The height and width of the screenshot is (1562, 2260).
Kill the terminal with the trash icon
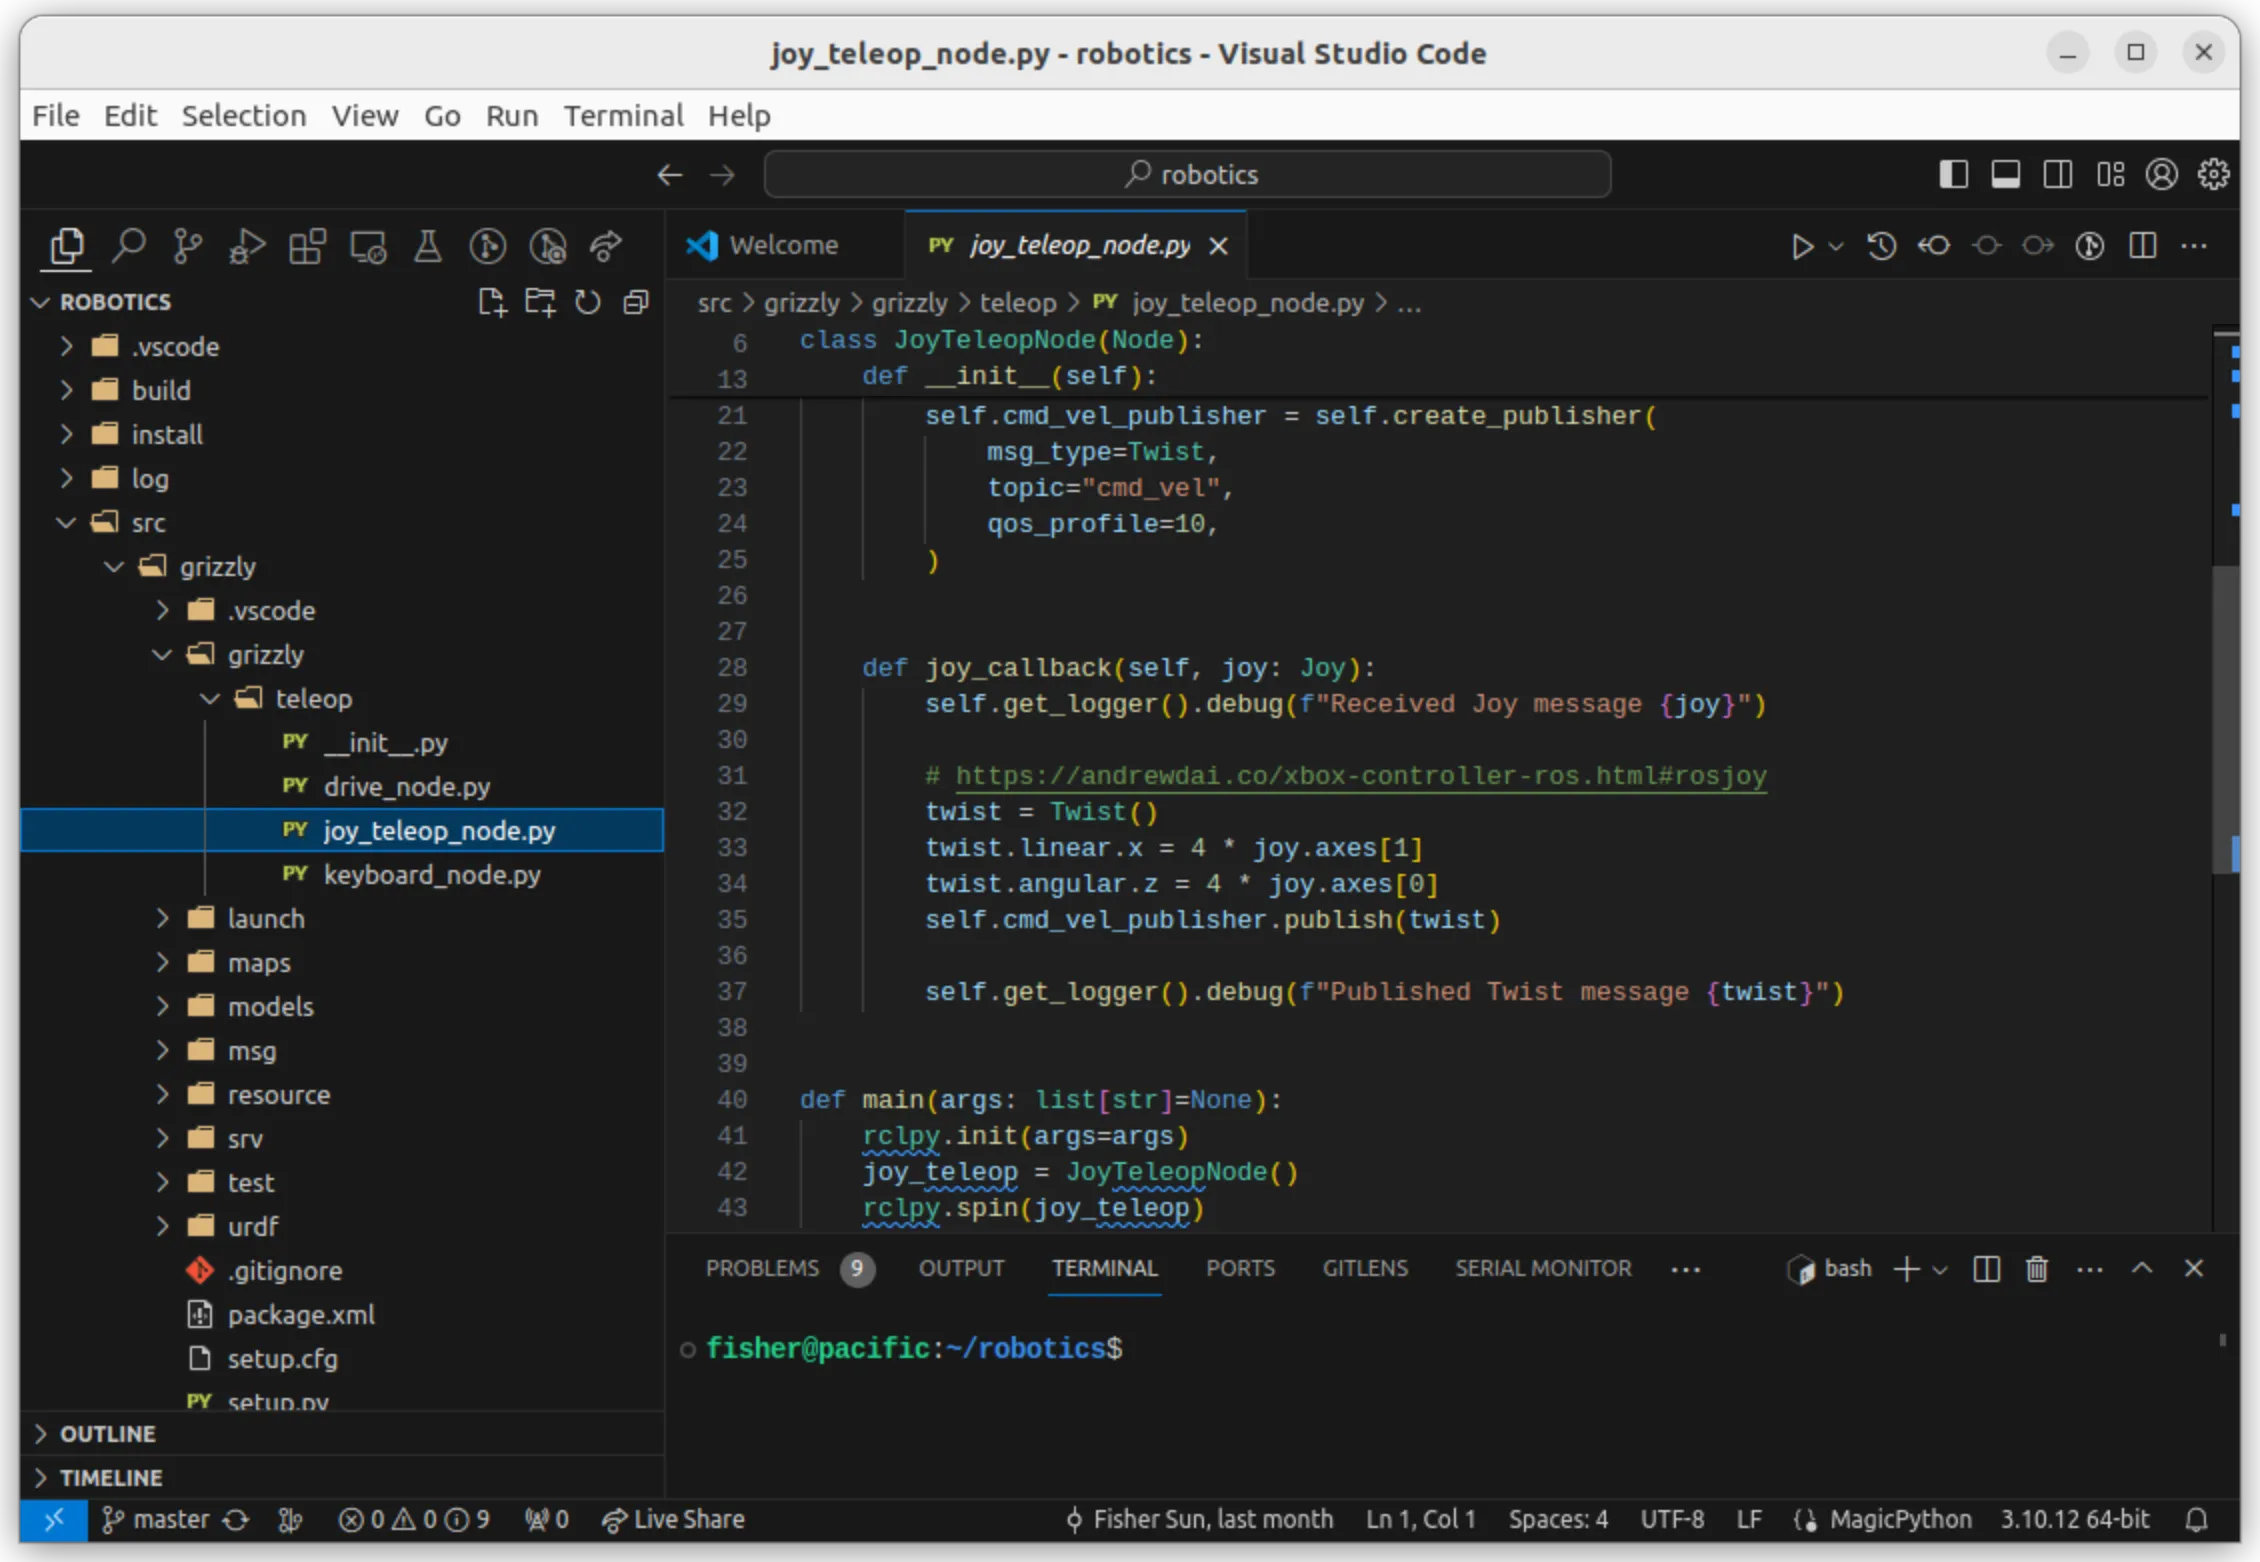(x=2037, y=1268)
